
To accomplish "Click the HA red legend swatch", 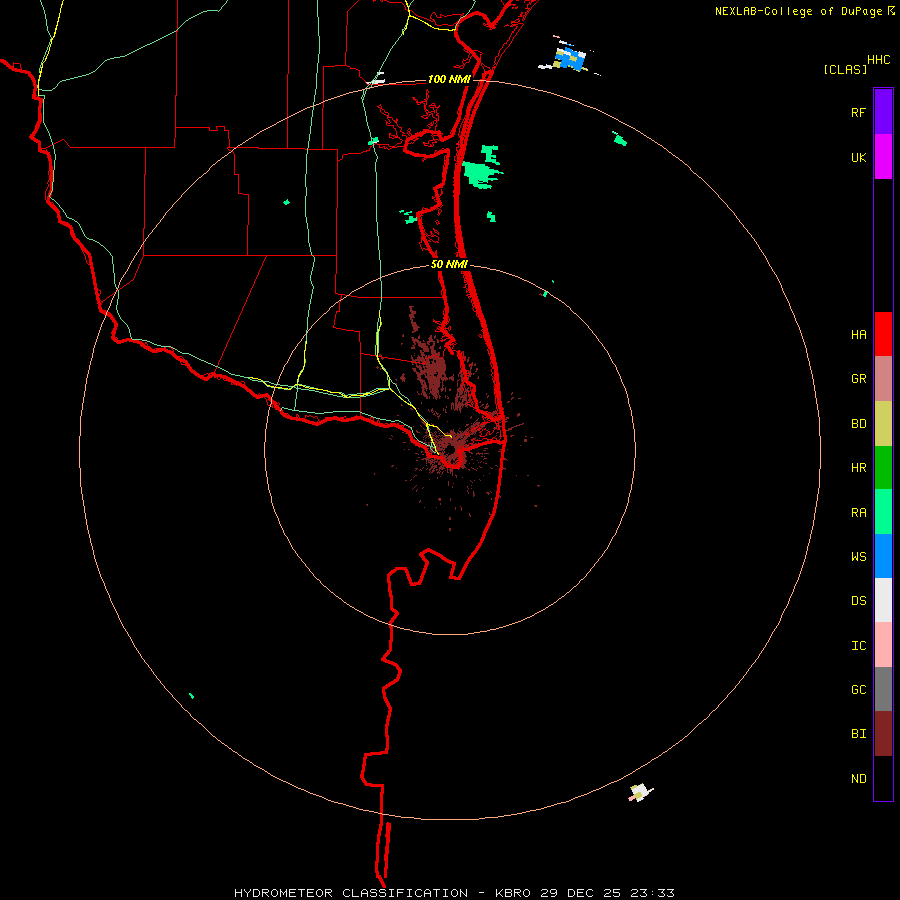I will click(883, 334).
